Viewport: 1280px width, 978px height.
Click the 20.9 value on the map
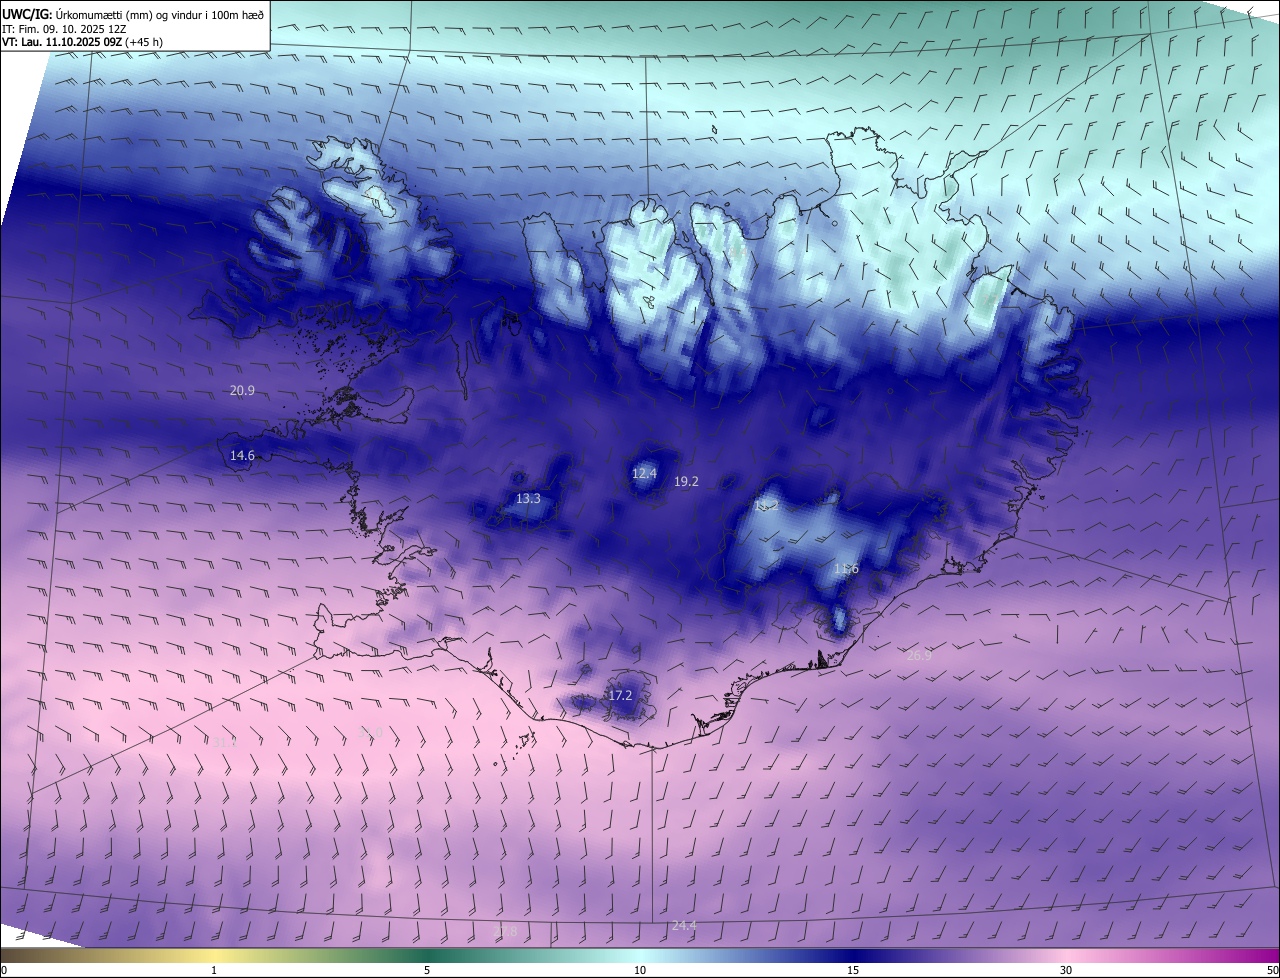(x=242, y=391)
